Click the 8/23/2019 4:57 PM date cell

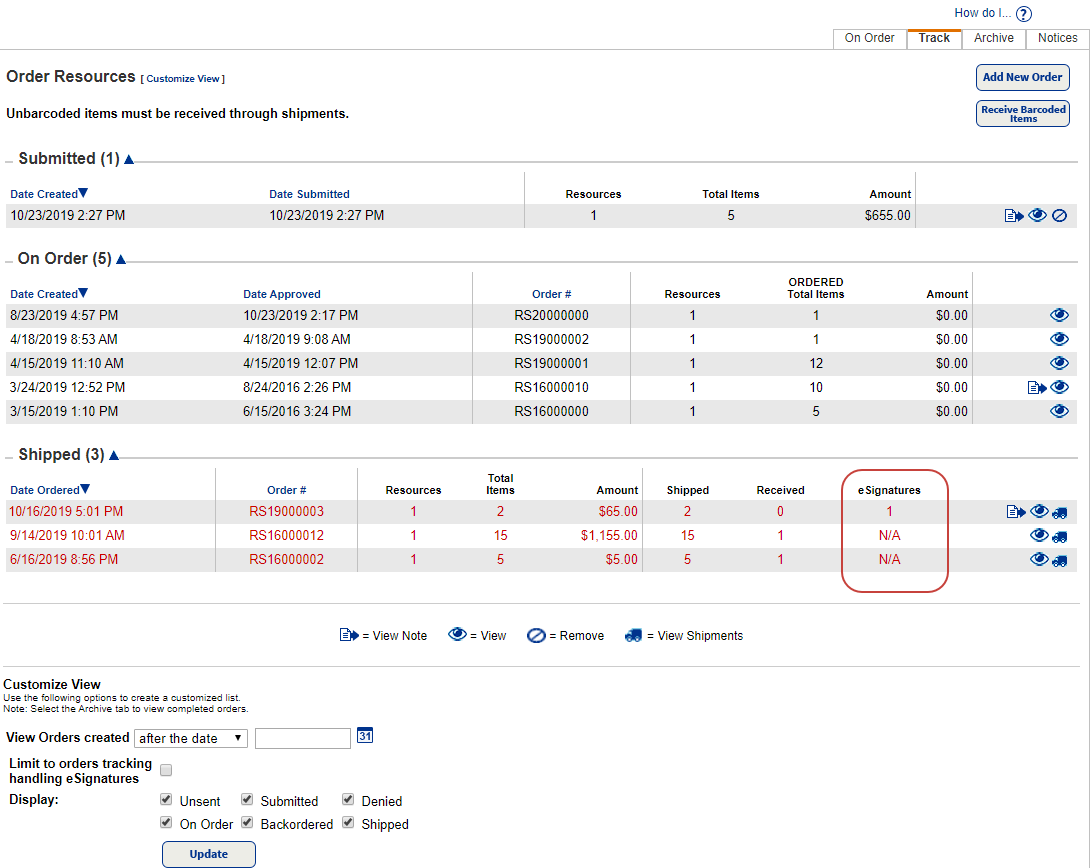64,316
